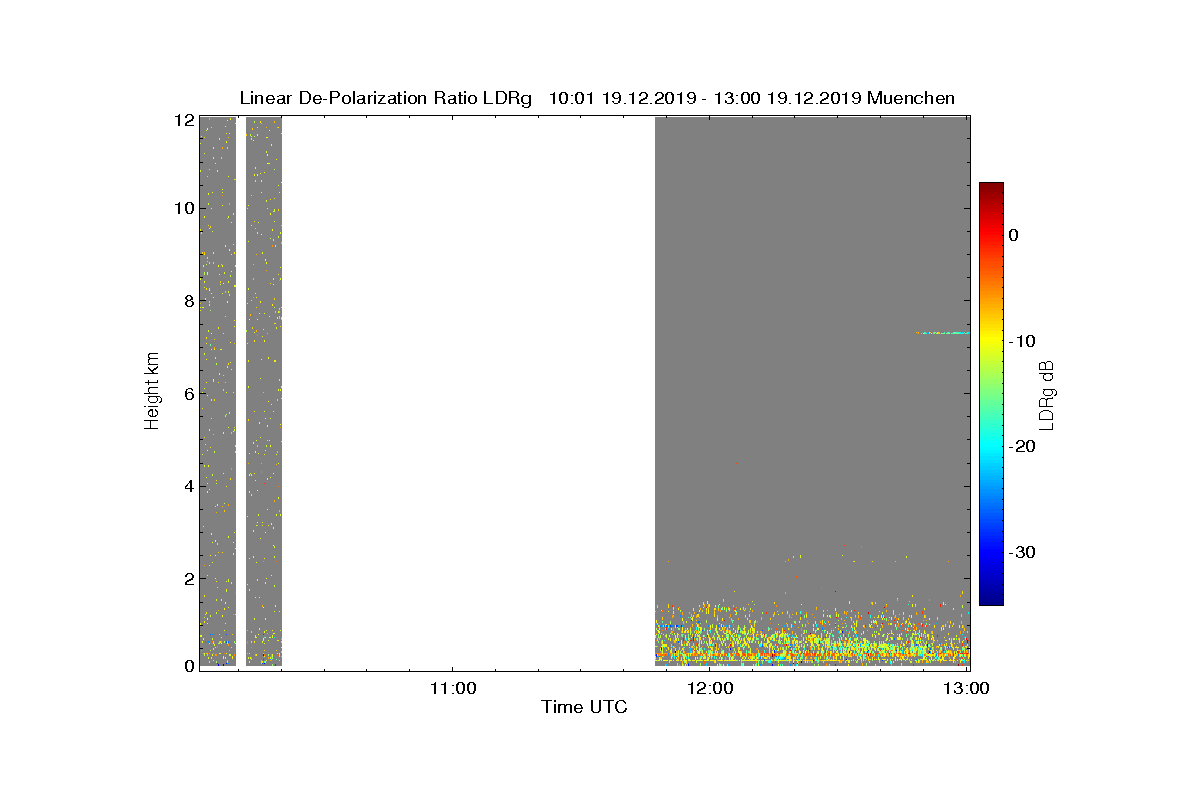Click the height tick label 8
1200x800 pixels.
[x=187, y=301]
